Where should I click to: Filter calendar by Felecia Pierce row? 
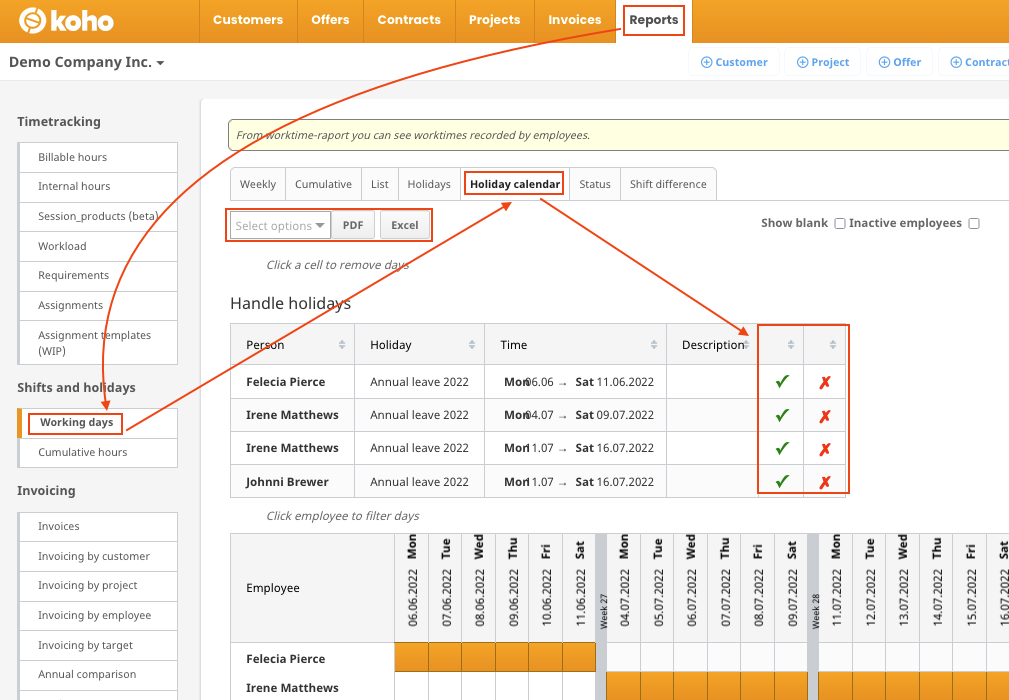tap(285, 659)
